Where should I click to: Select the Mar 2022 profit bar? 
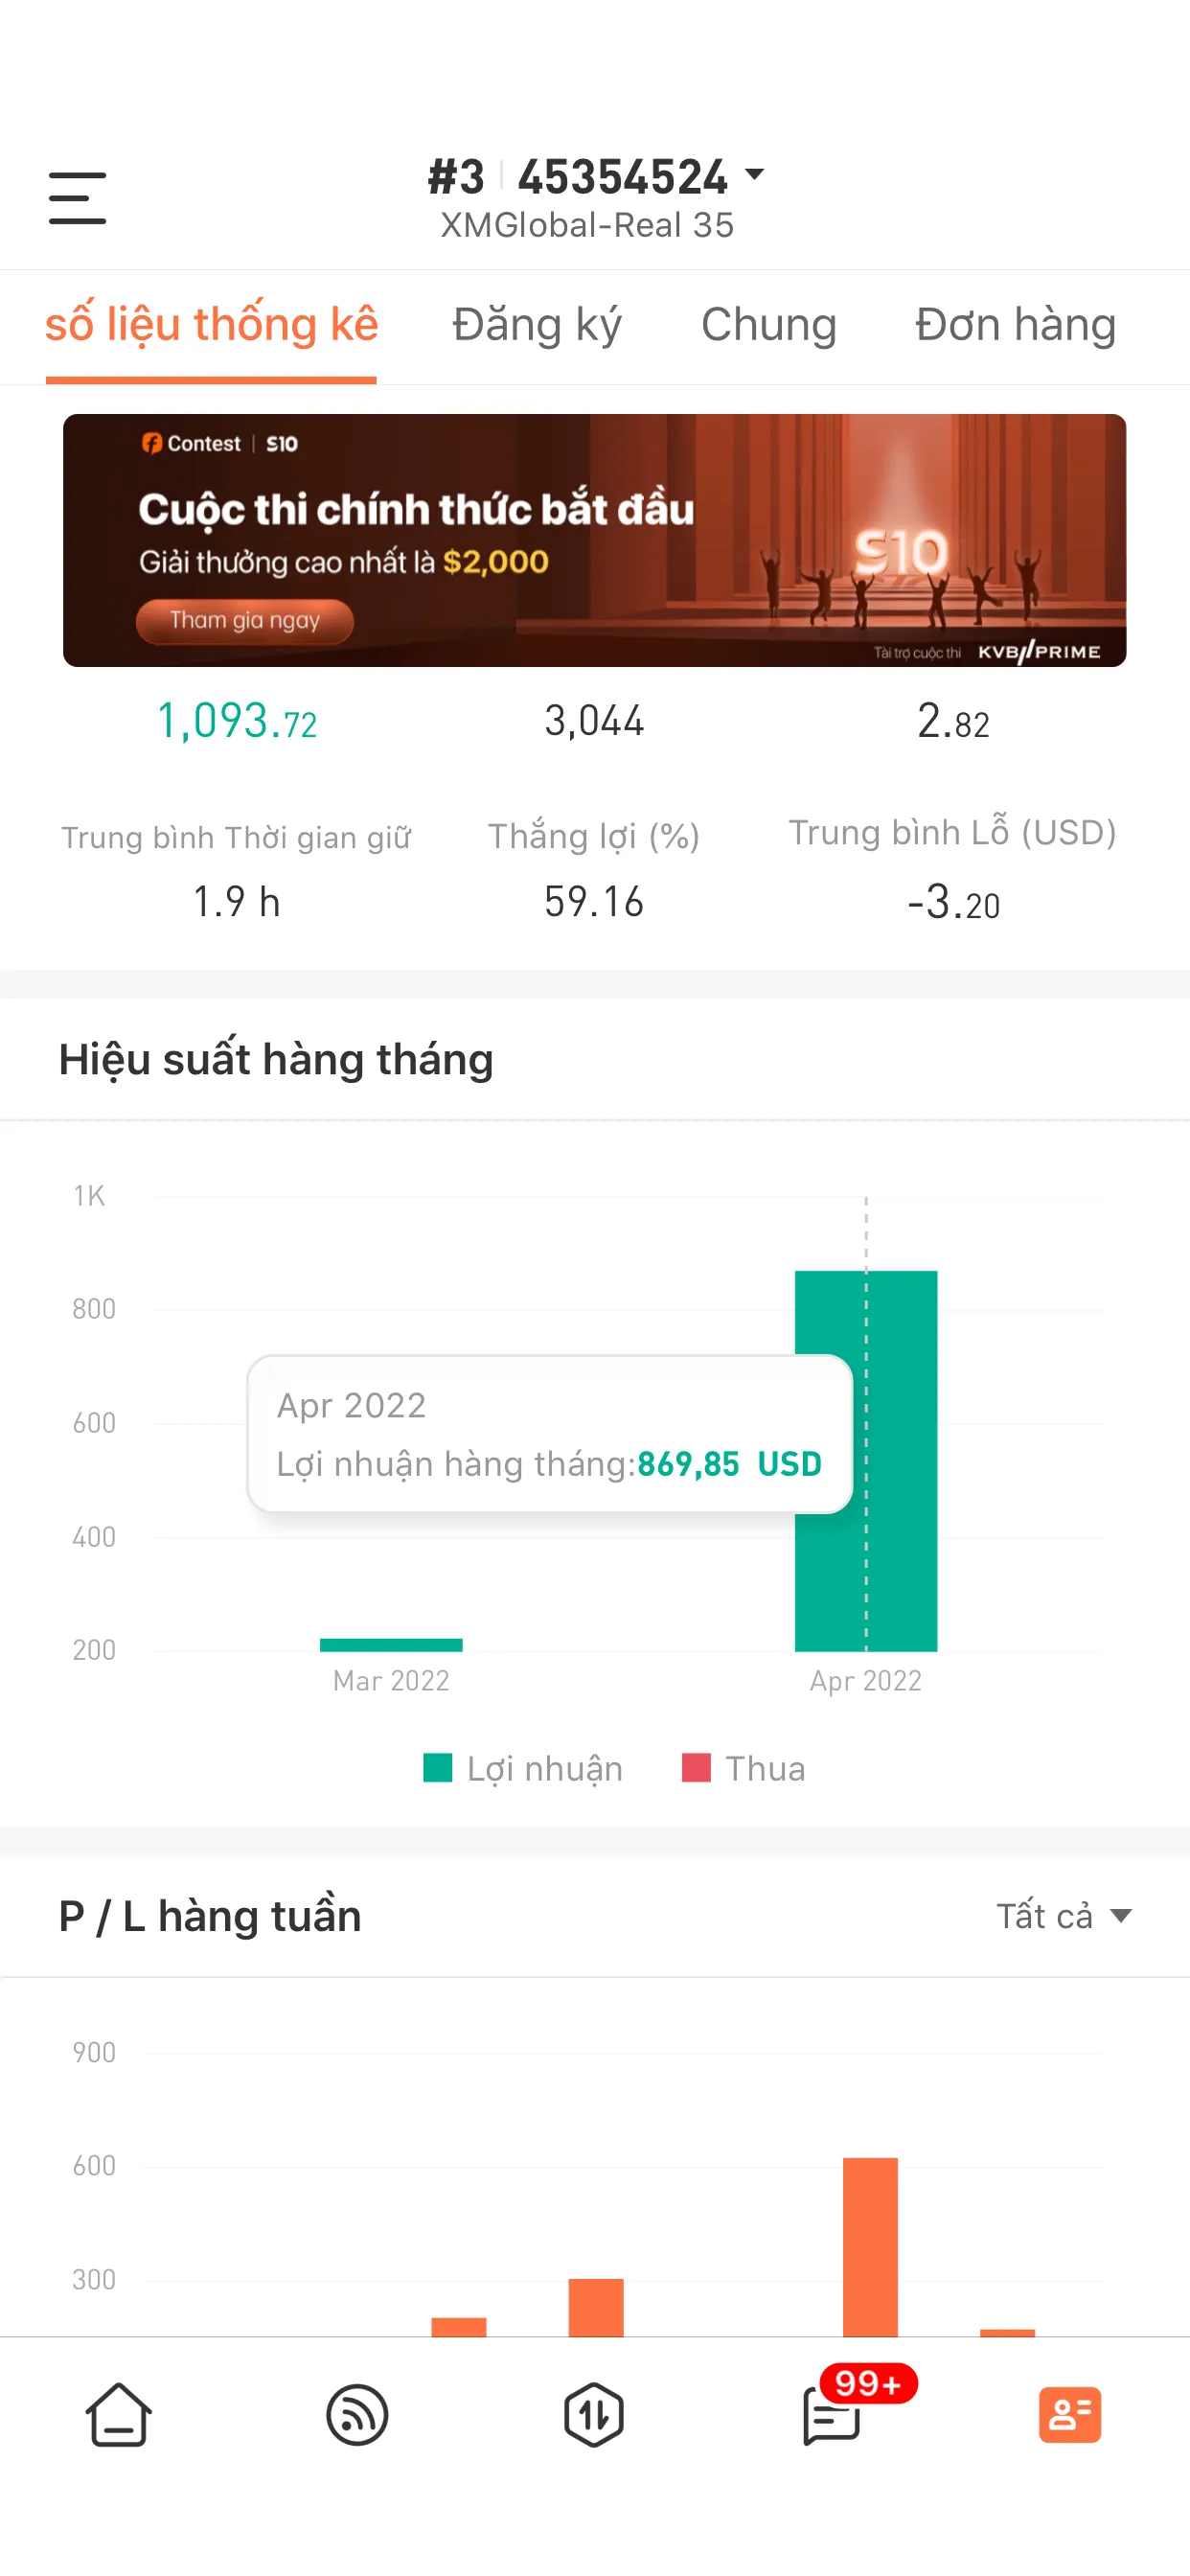click(391, 1644)
